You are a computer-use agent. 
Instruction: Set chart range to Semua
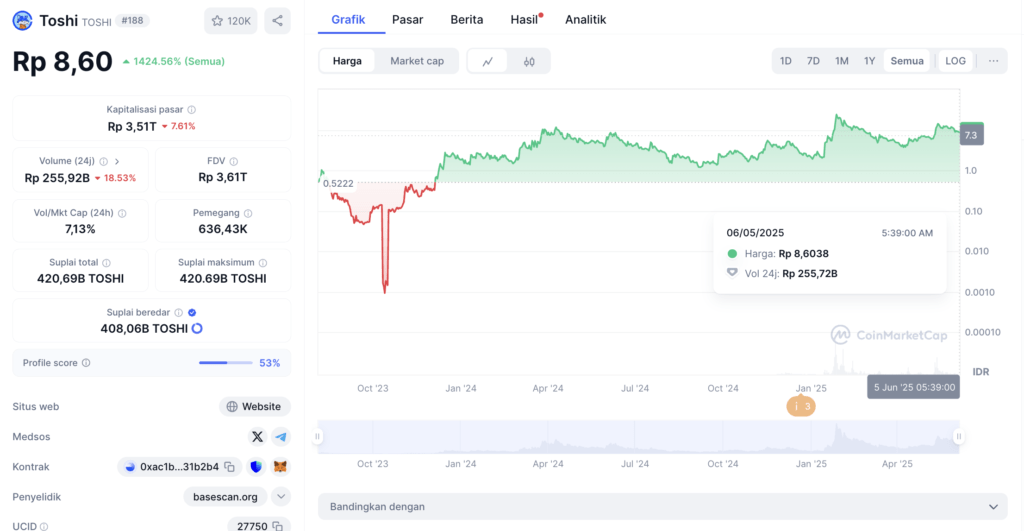click(907, 61)
